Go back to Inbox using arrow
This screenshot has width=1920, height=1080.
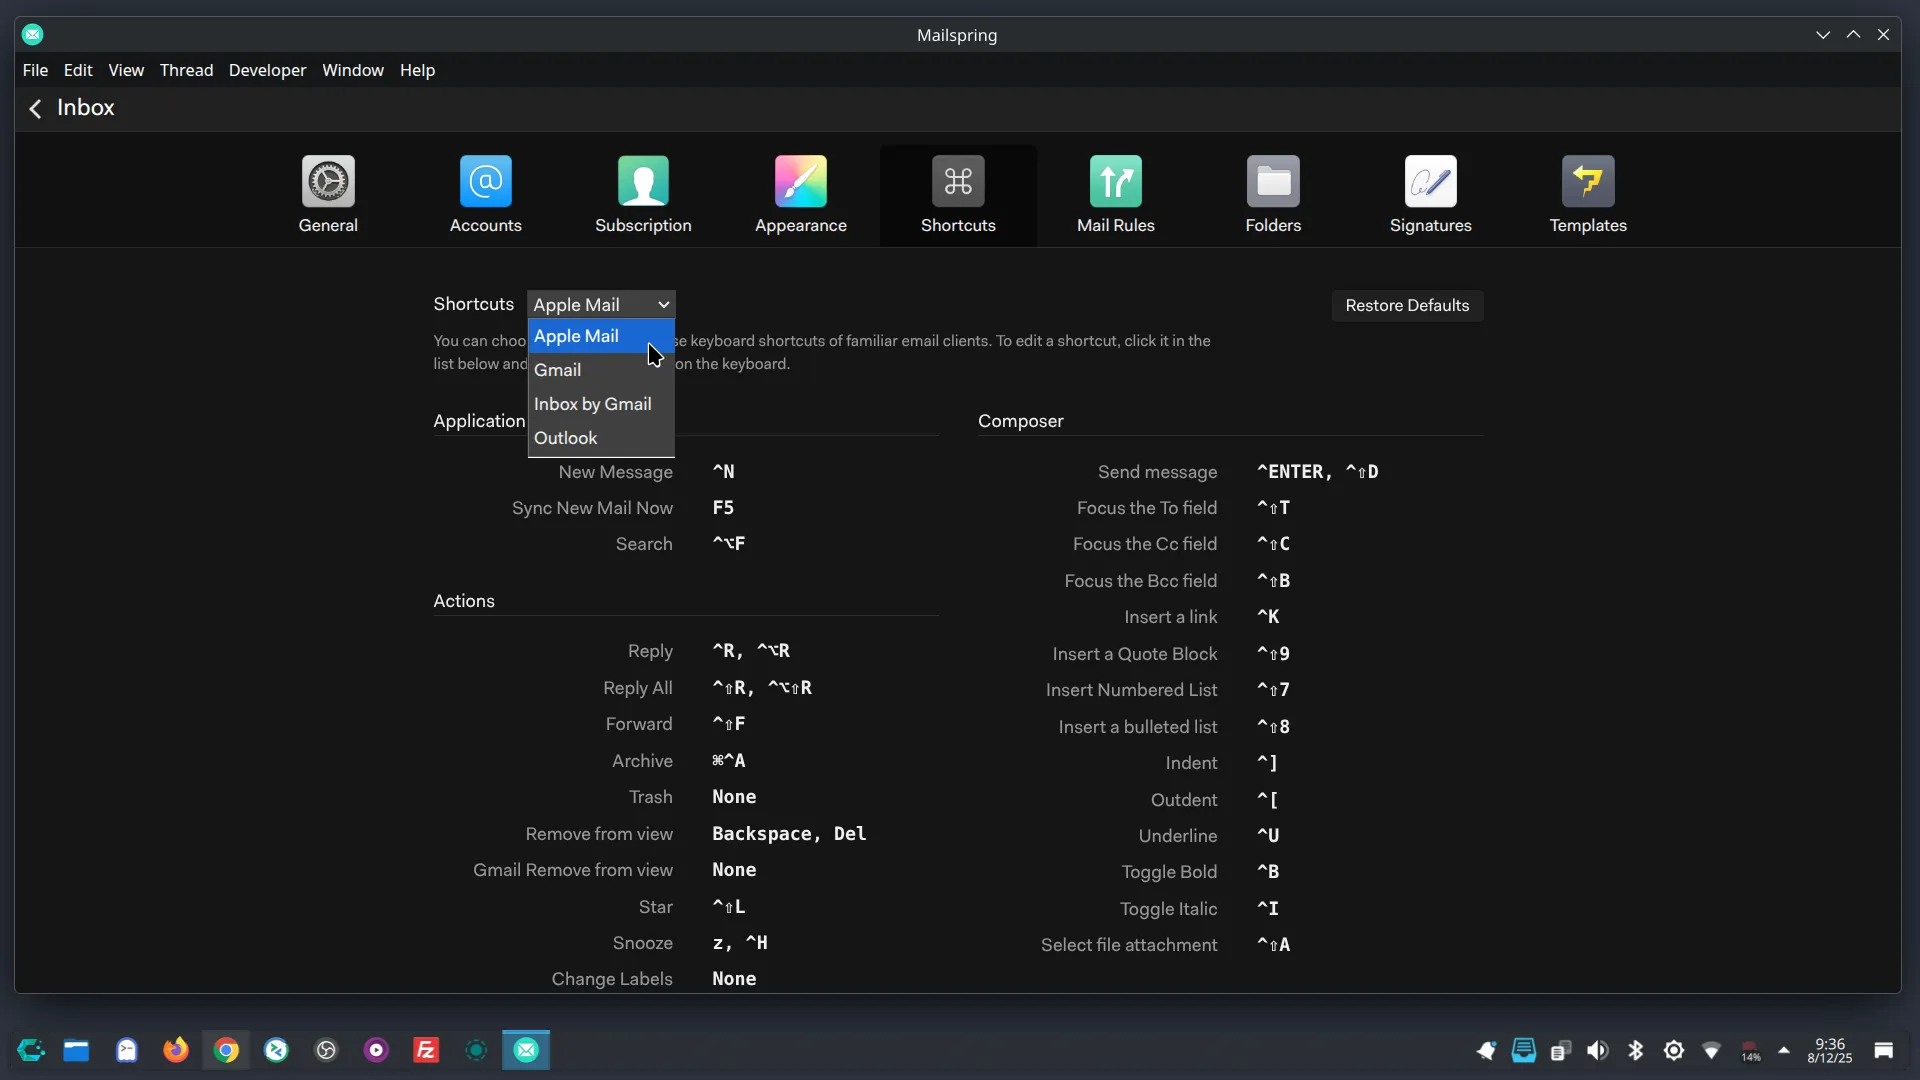pyautogui.click(x=35, y=108)
